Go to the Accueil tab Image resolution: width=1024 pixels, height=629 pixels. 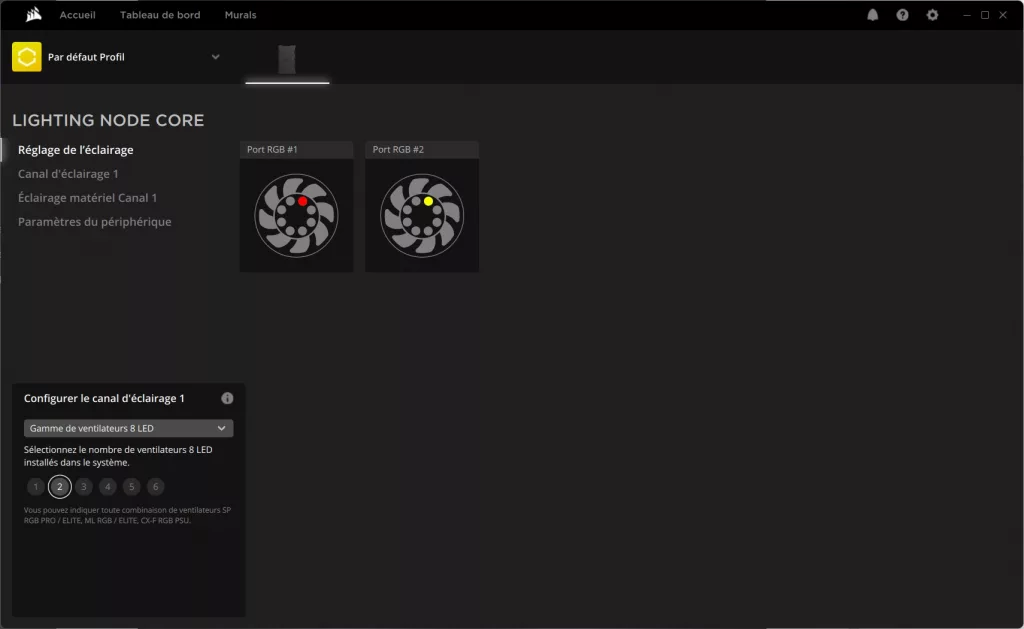pos(78,15)
